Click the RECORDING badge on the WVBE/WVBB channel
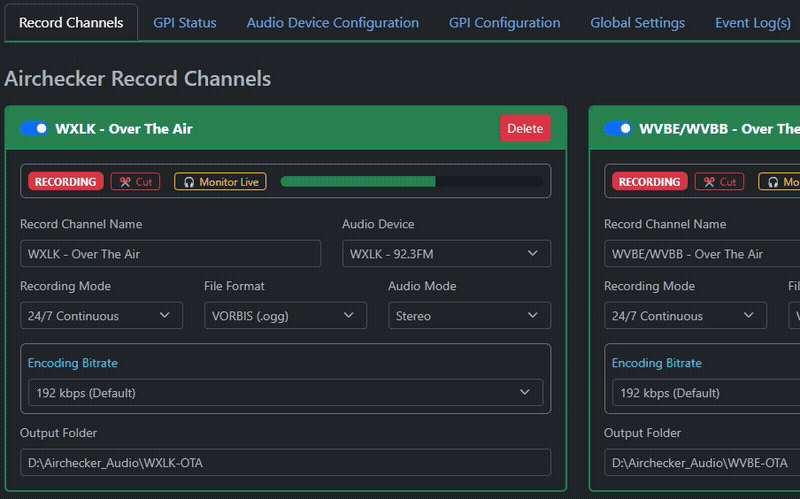This screenshot has width=800, height=499. pyautogui.click(x=649, y=182)
